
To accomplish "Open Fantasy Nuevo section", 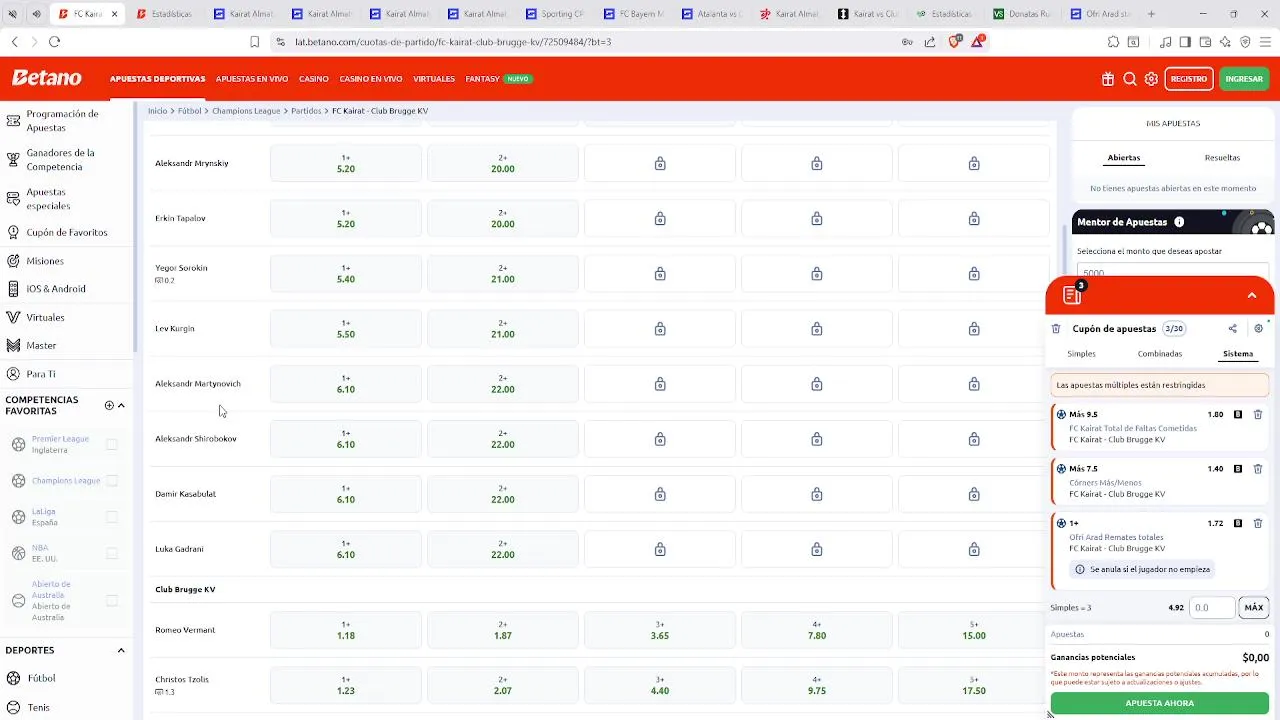I will [x=498, y=79].
